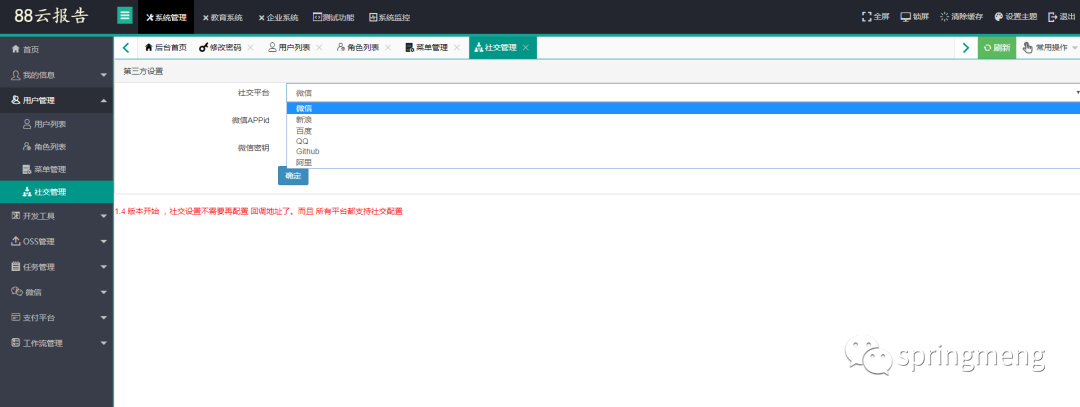Click the left tab-scroll arrow
The width and height of the screenshot is (1080, 407).
coord(125,48)
